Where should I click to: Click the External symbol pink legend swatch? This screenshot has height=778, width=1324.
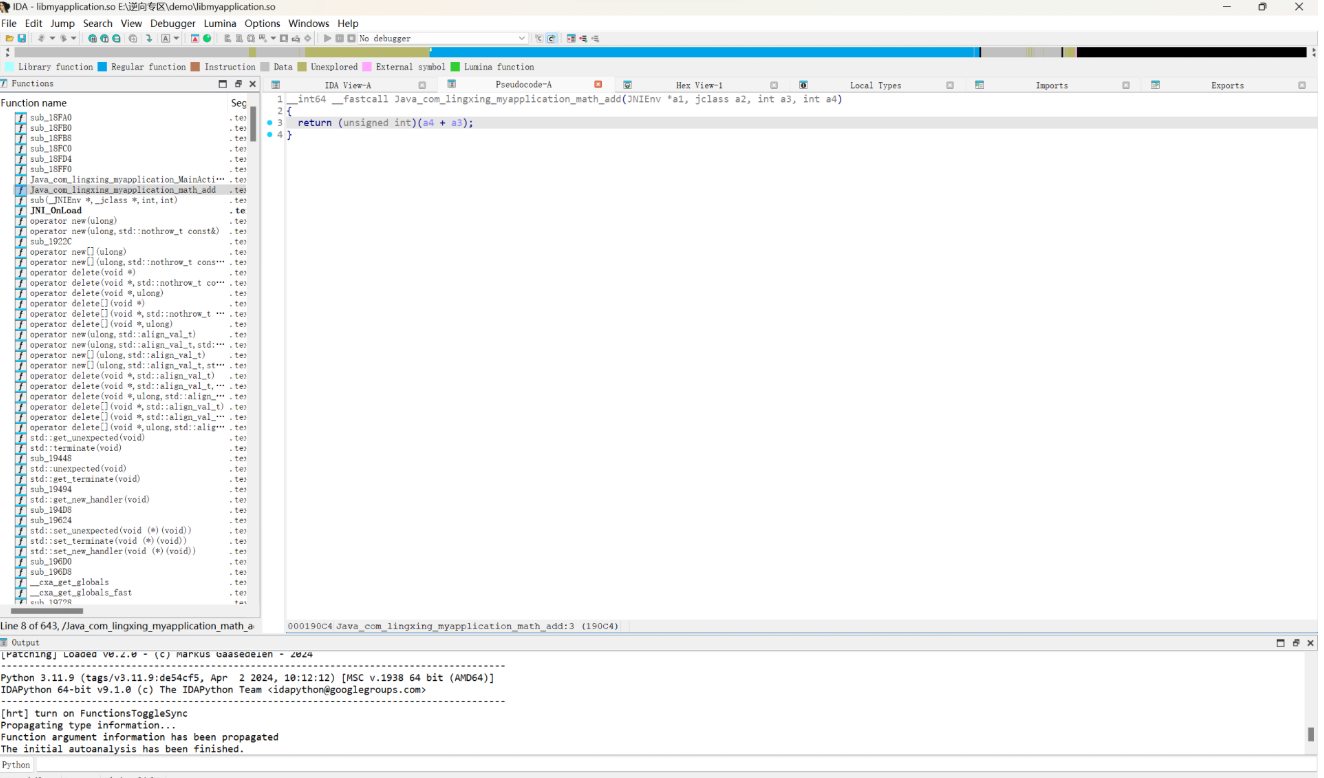pos(367,67)
